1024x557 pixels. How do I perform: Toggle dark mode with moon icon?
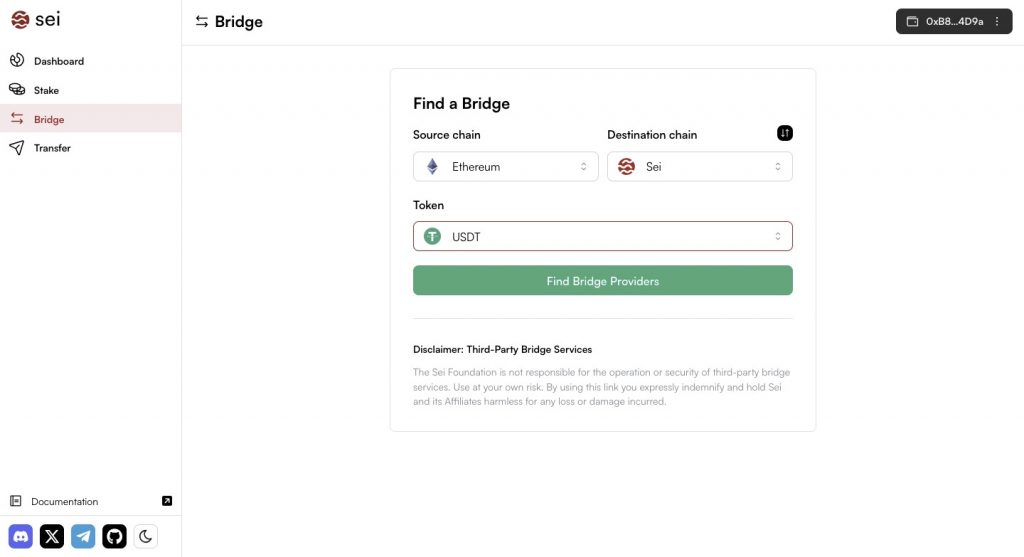(145, 536)
